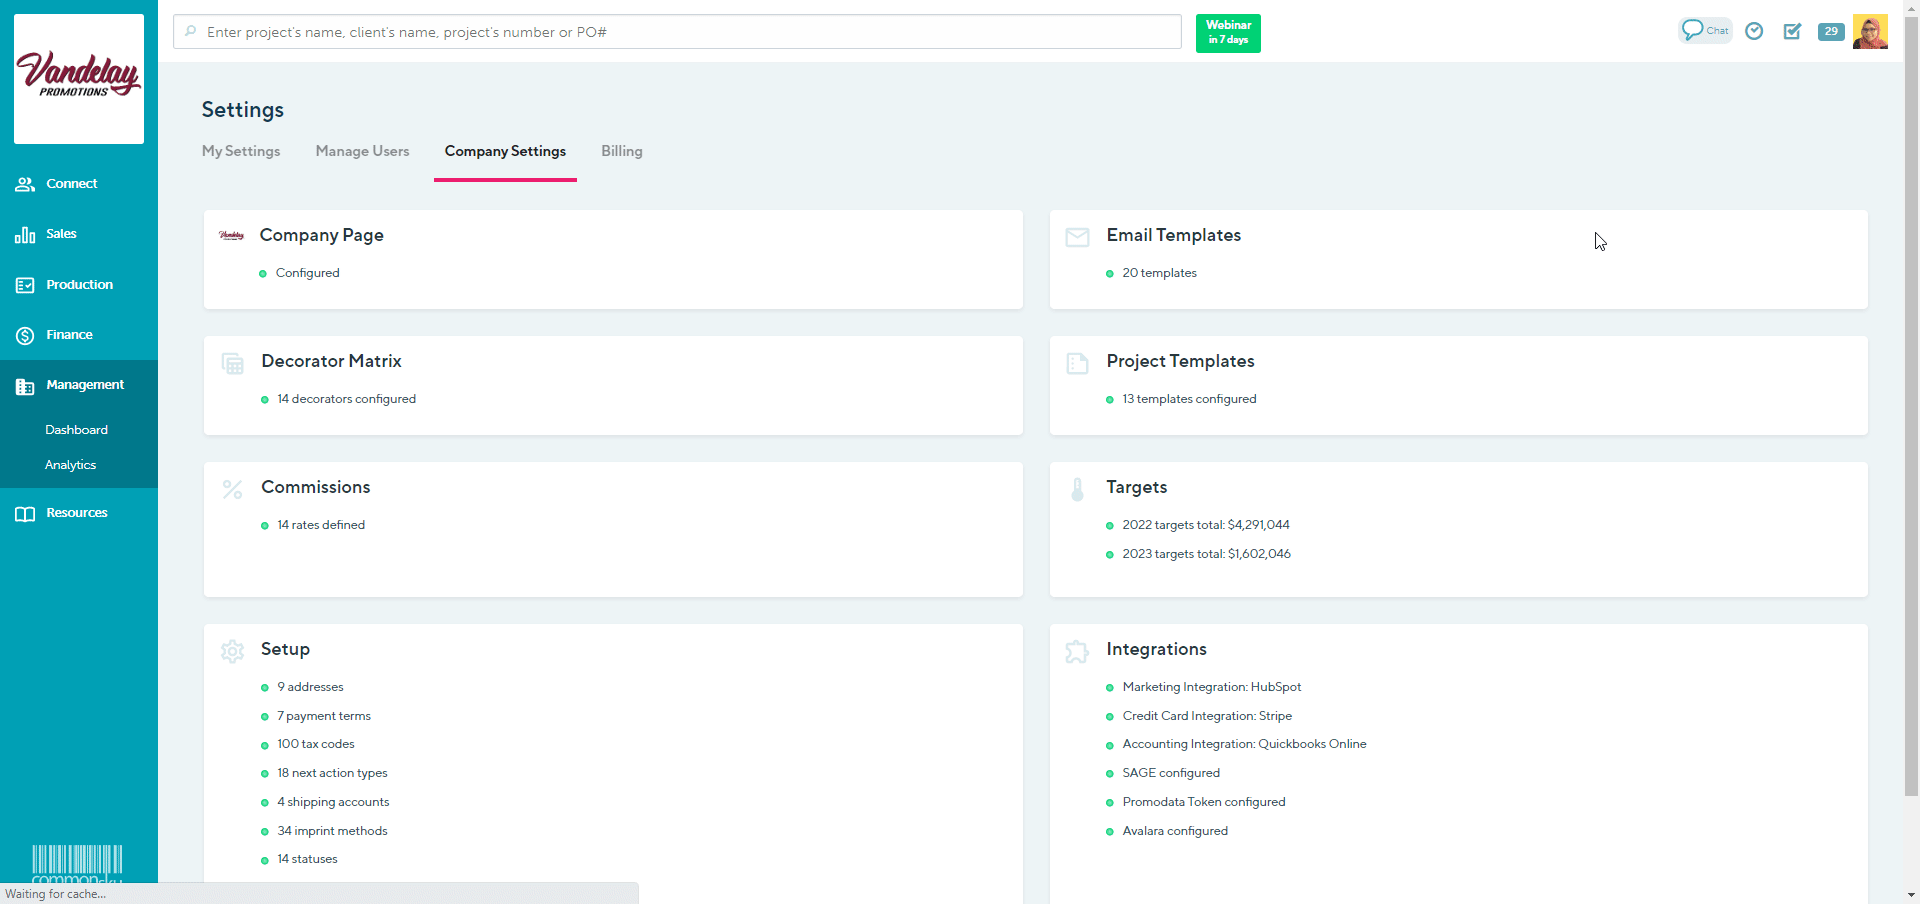Collapse the Management sidebar section
This screenshot has height=904, width=1920.
pyautogui.click(x=85, y=385)
